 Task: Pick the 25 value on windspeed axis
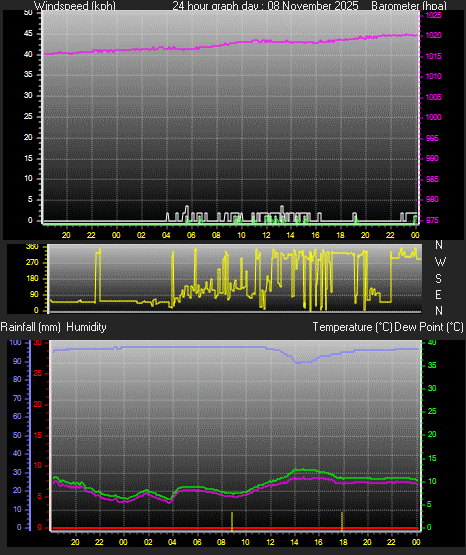click(28, 116)
